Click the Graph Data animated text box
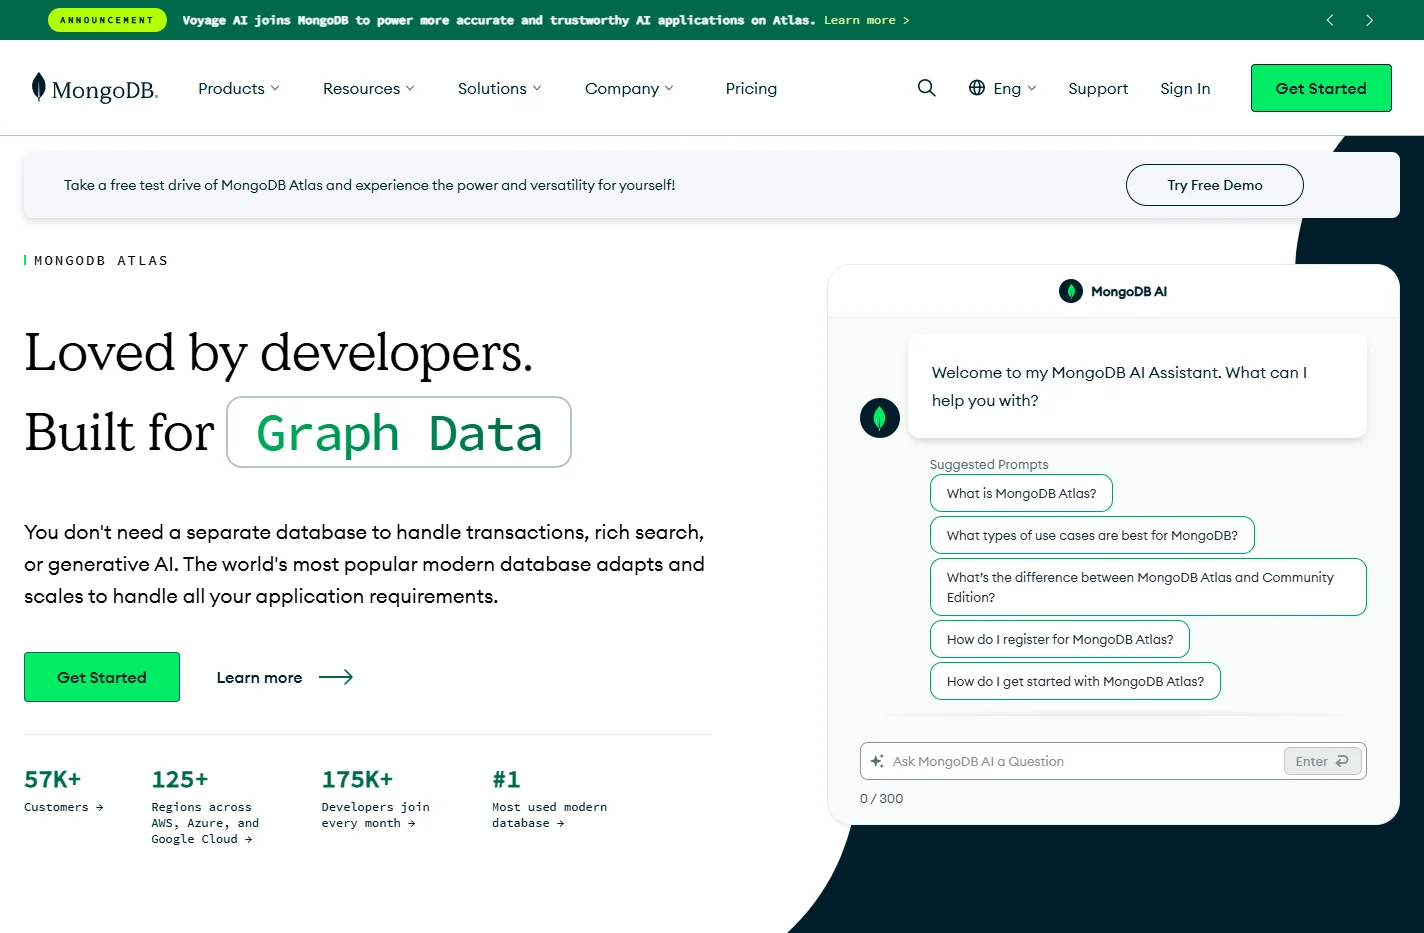Image resolution: width=1424 pixels, height=933 pixels. coord(399,432)
